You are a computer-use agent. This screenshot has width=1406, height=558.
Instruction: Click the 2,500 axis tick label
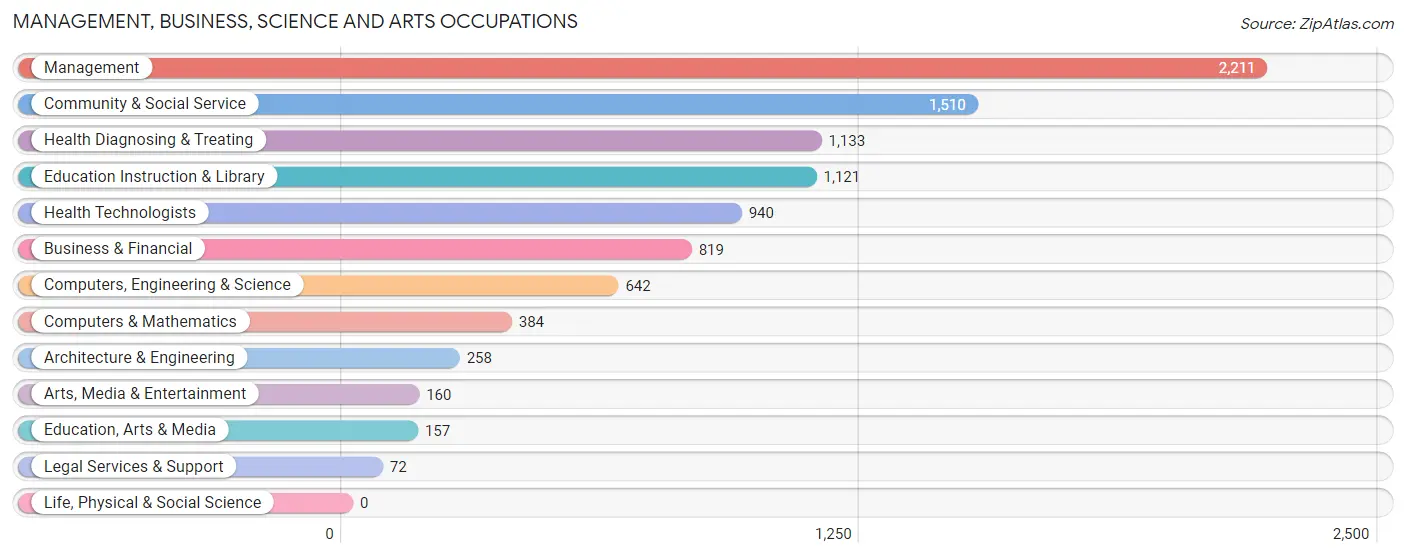tap(1350, 534)
